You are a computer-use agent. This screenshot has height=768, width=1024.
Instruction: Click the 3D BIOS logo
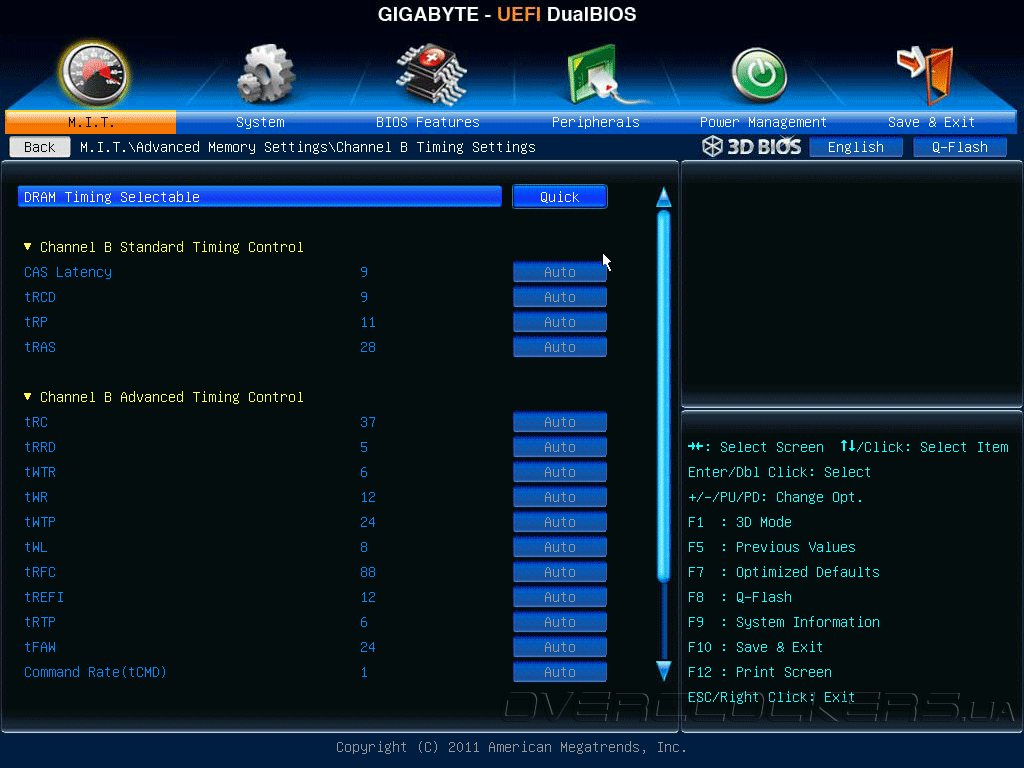click(752, 146)
